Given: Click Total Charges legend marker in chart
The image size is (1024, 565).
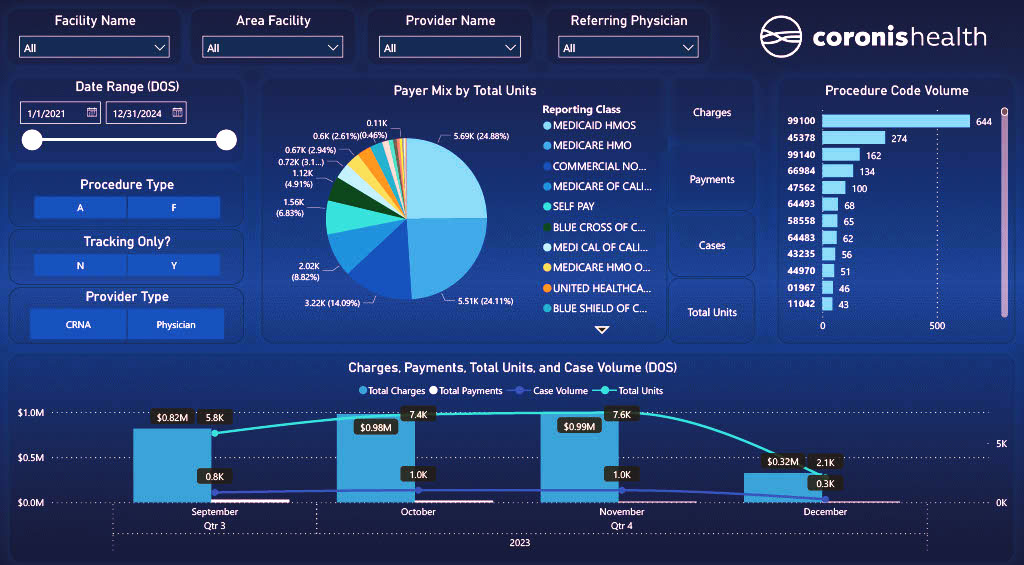Looking at the screenshot, I should coord(363,391).
